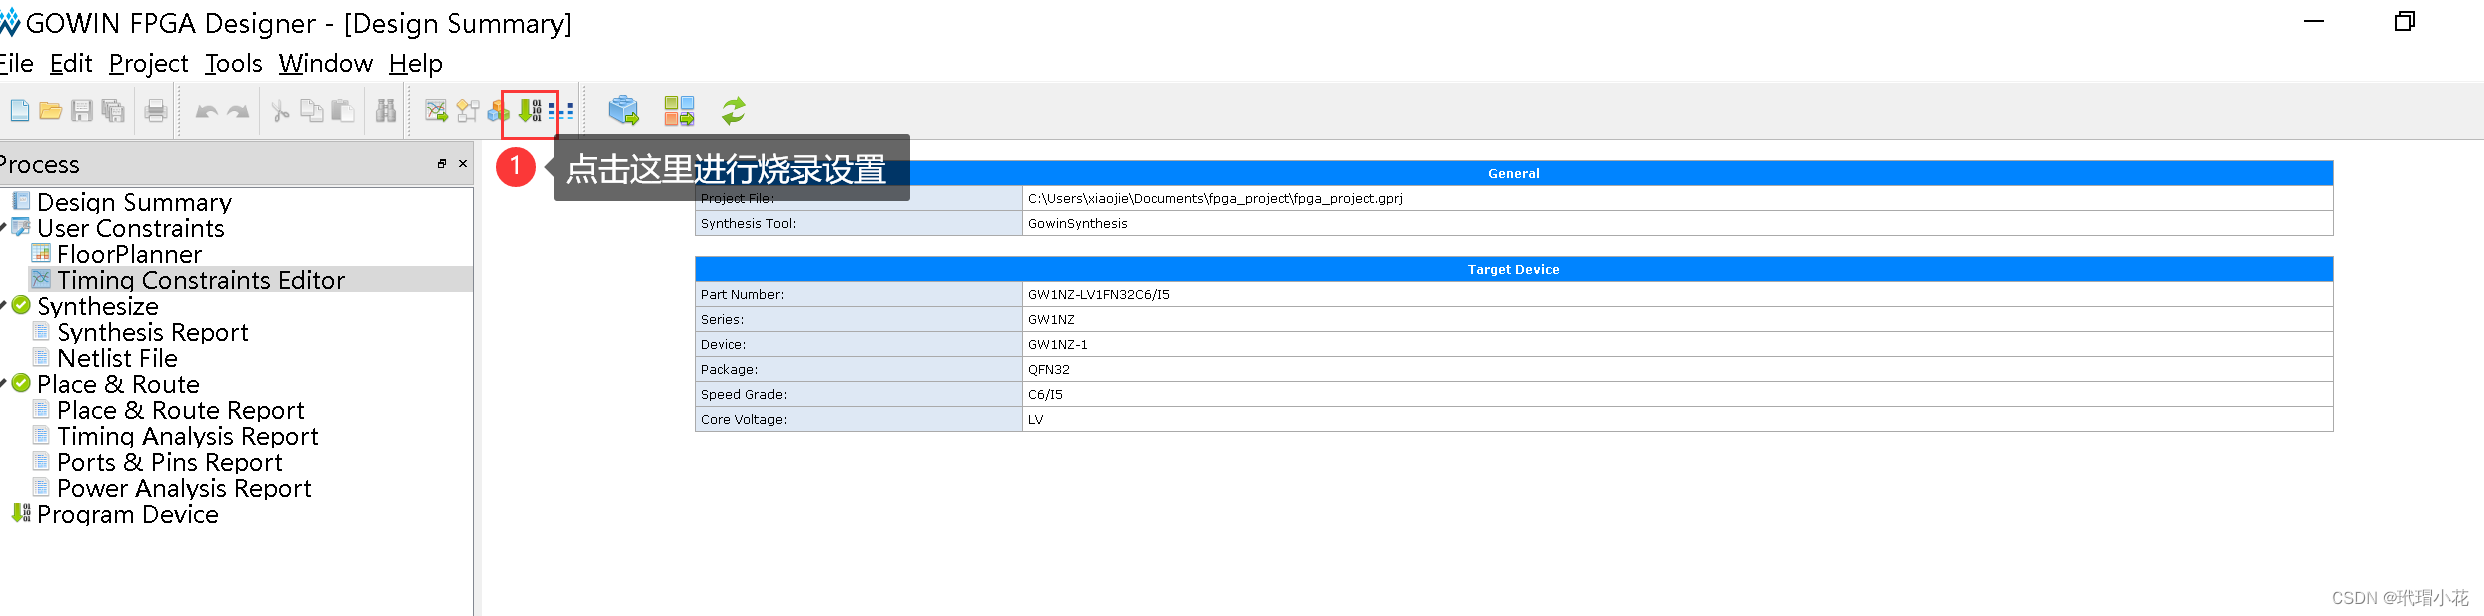
Task: Click the colored cubes toolbar icon
Action: coord(498,112)
